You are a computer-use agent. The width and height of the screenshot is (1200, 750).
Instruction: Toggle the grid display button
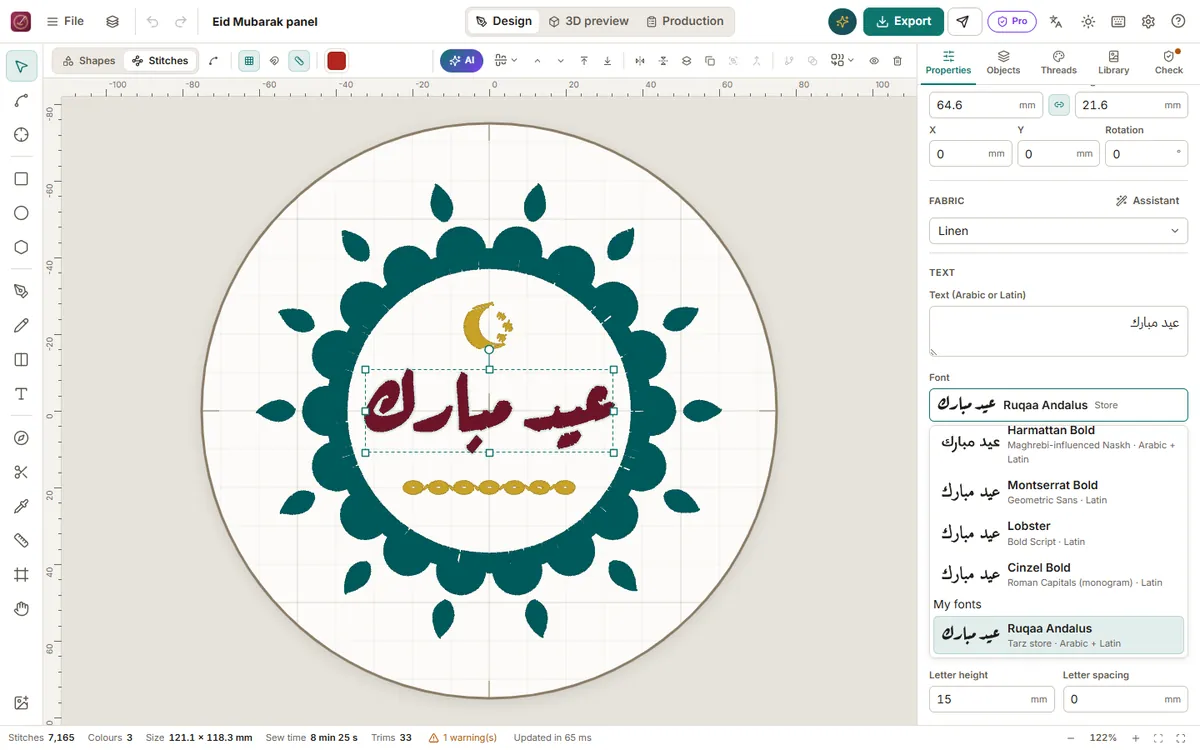click(248, 61)
